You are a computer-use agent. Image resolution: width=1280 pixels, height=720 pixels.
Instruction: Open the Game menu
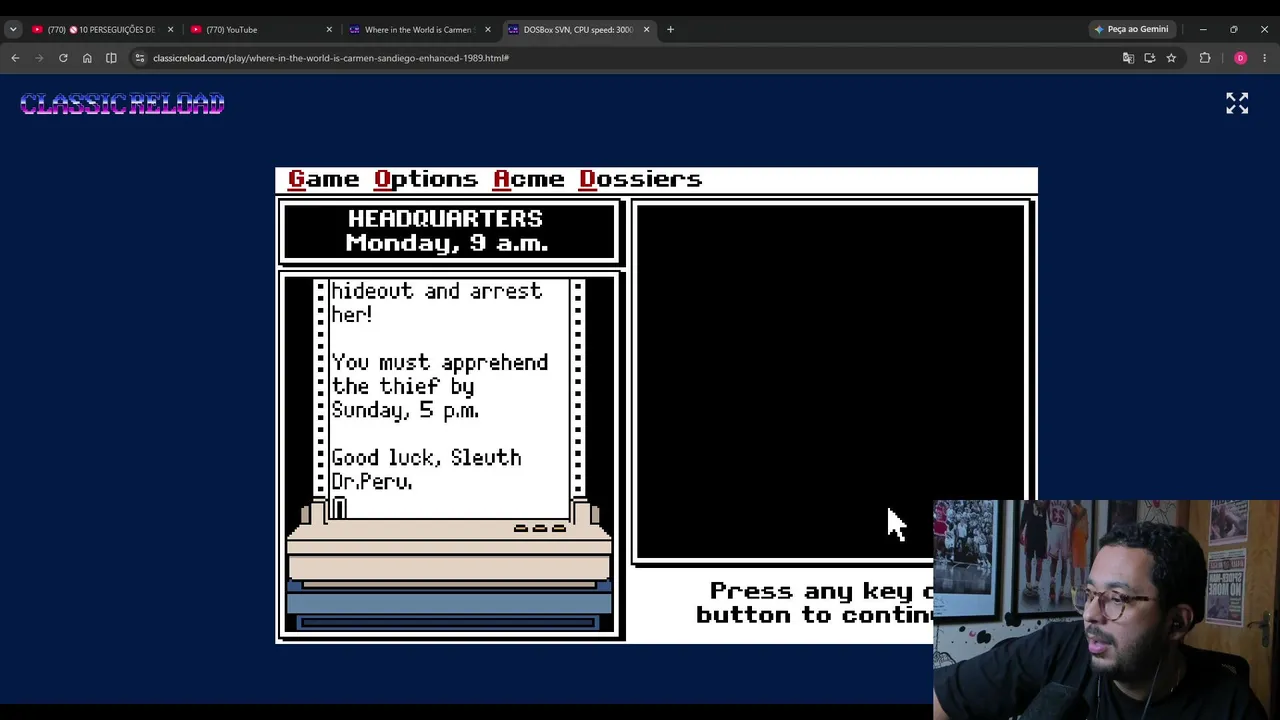pos(323,179)
